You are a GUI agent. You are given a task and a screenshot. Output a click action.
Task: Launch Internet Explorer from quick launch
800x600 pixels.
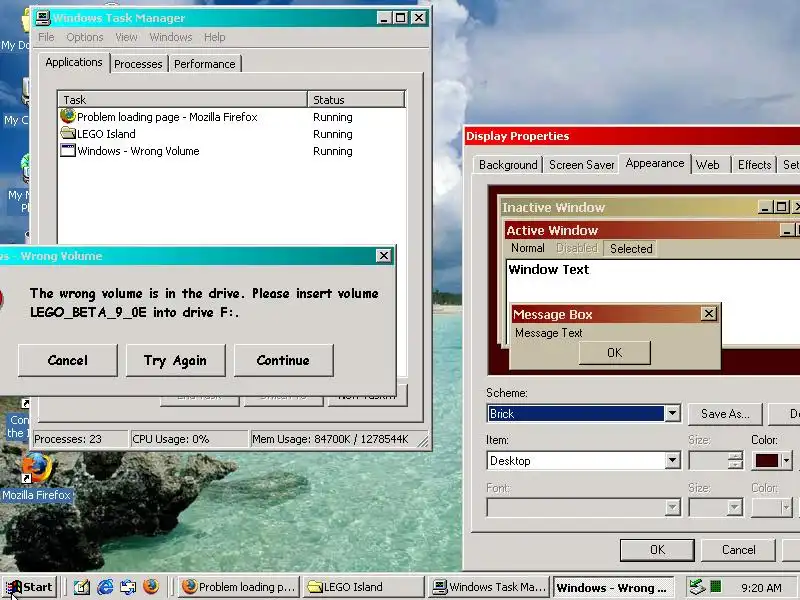pyautogui.click(x=105, y=587)
